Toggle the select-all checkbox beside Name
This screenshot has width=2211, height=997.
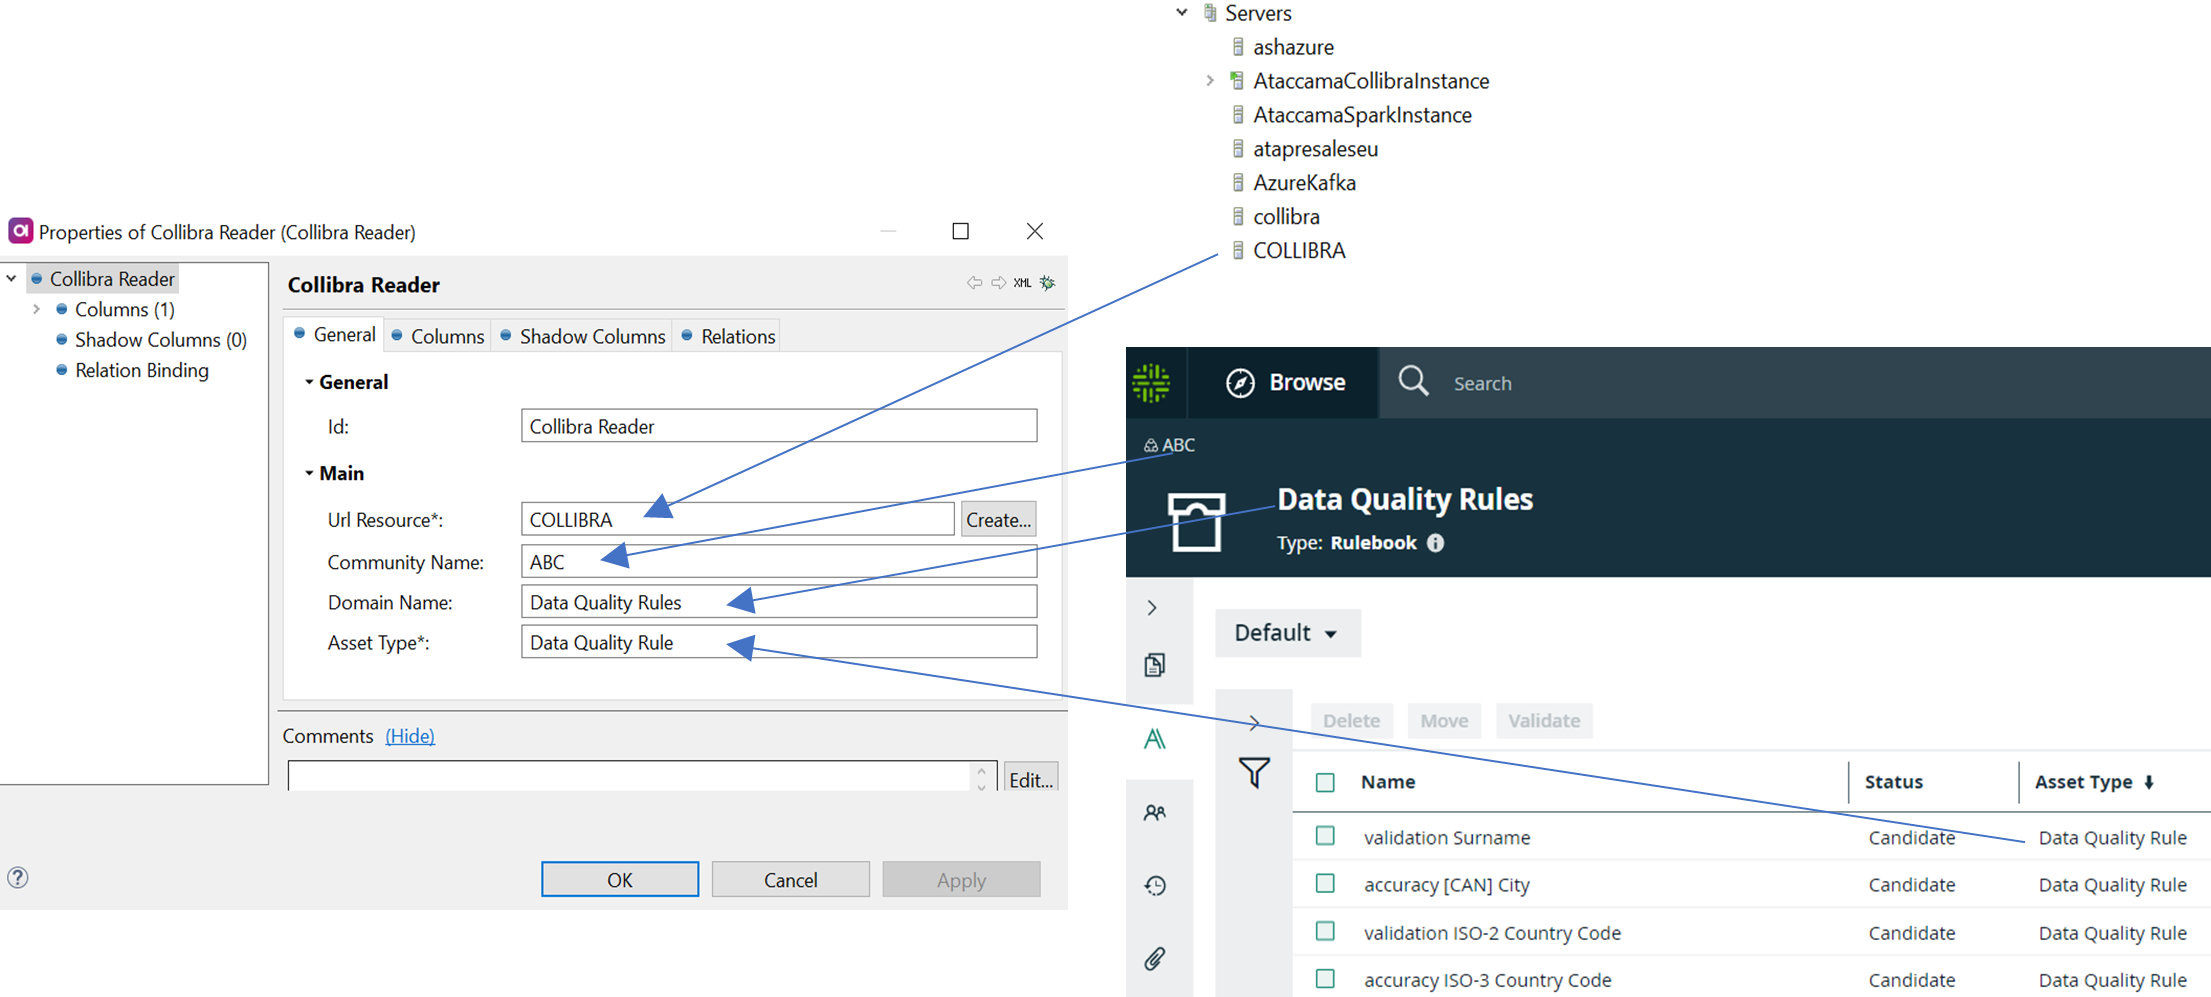(x=1325, y=782)
